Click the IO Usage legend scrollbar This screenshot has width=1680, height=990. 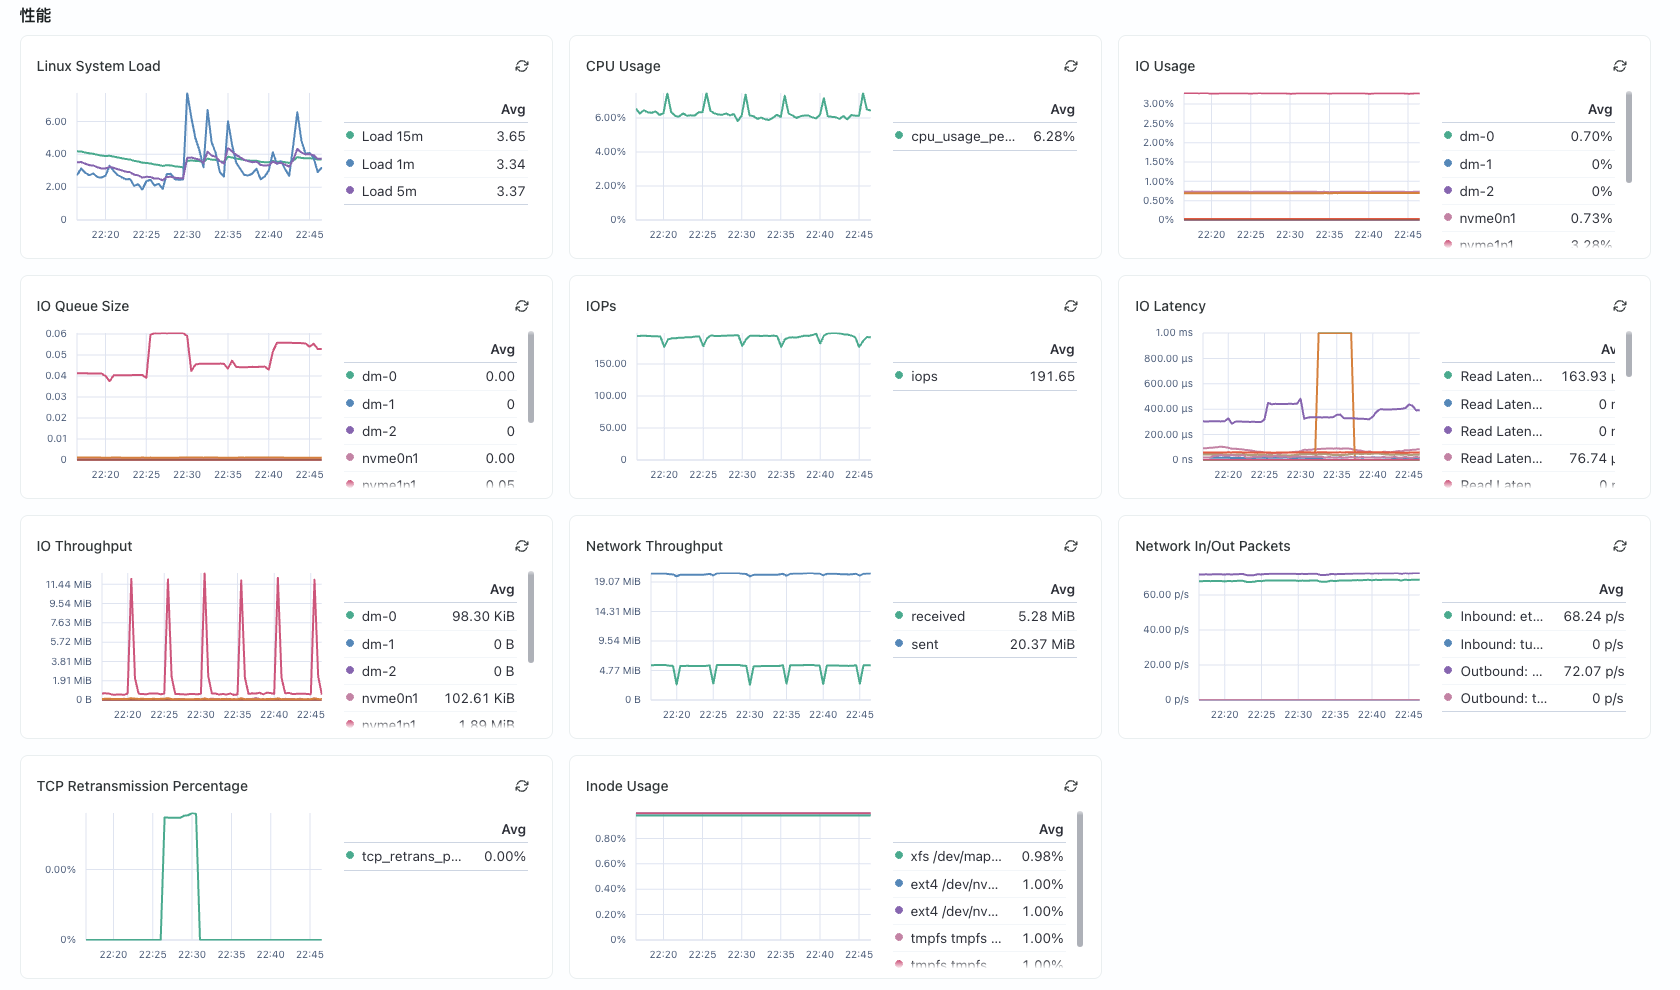pyautogui.click(x=1629, y=138)
